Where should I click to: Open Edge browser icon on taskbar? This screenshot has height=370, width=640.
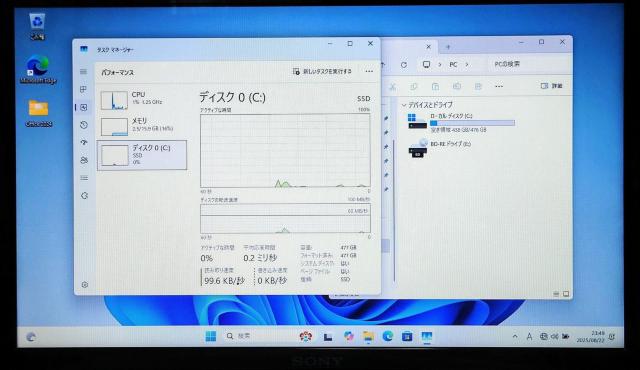pyautogui.click(x=387, y=336)
